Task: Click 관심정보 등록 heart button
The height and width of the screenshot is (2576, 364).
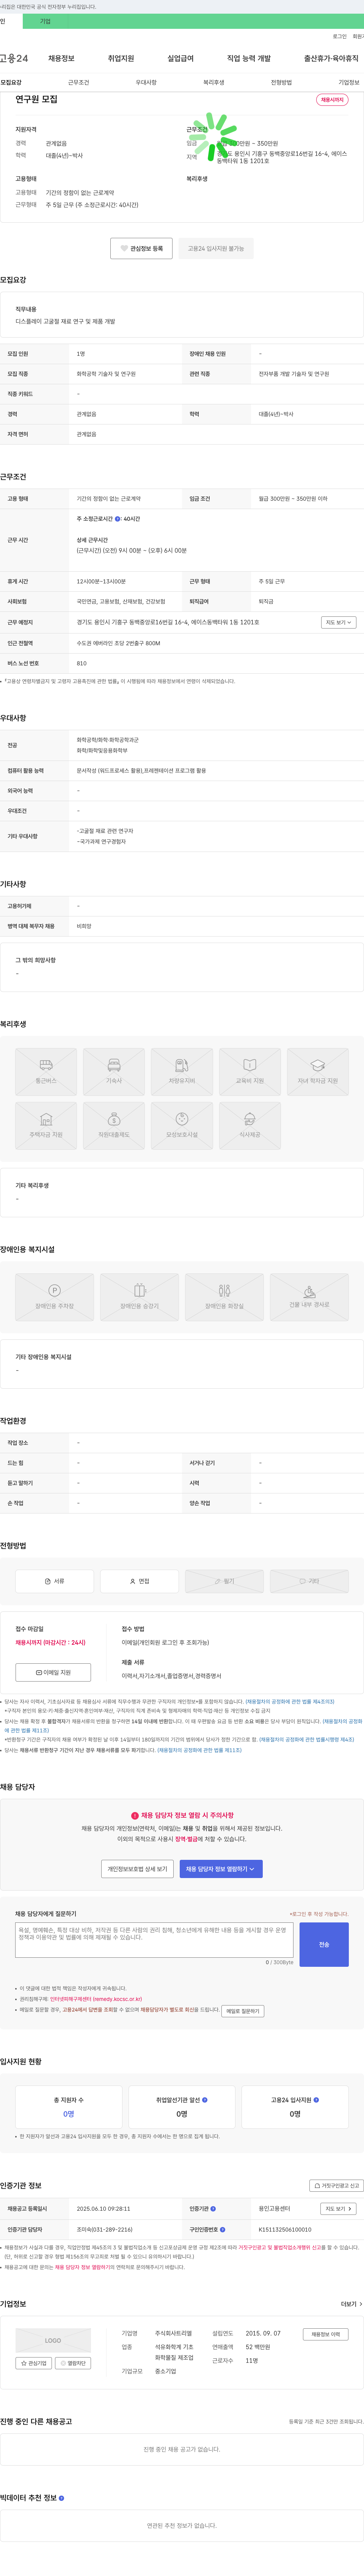Action: [141, 248]
